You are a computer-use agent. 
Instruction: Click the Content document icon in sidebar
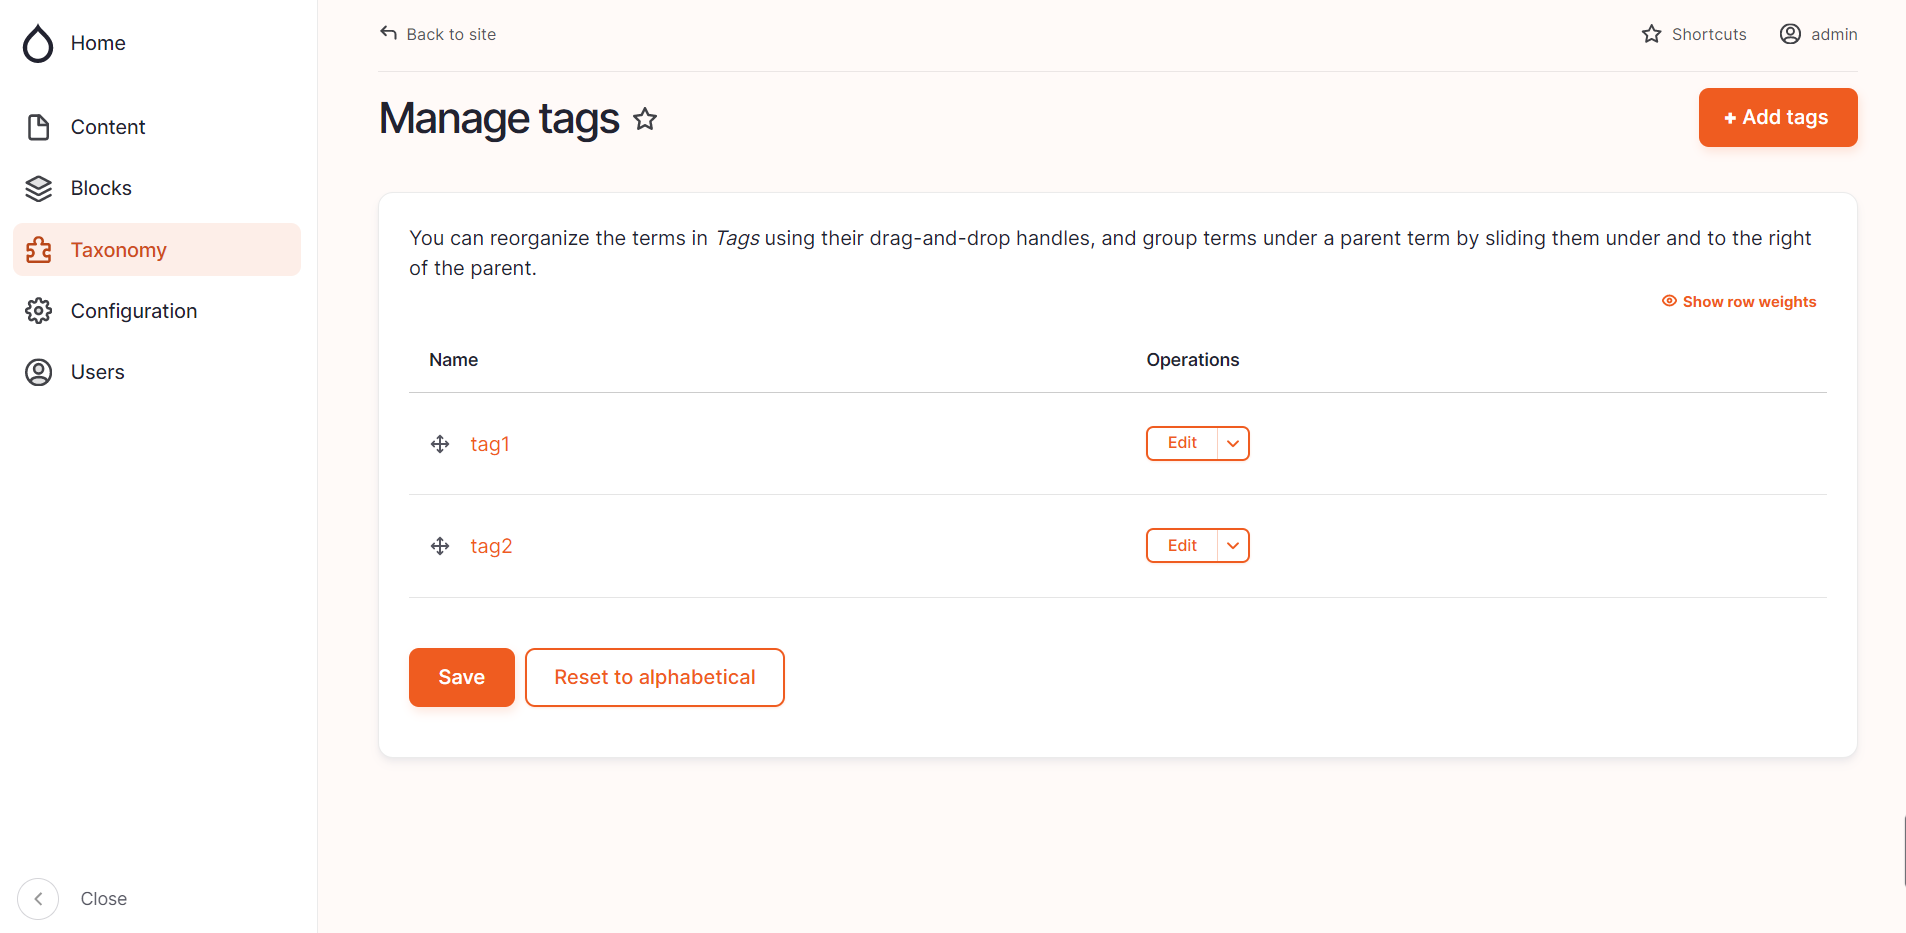pos(38,127)
